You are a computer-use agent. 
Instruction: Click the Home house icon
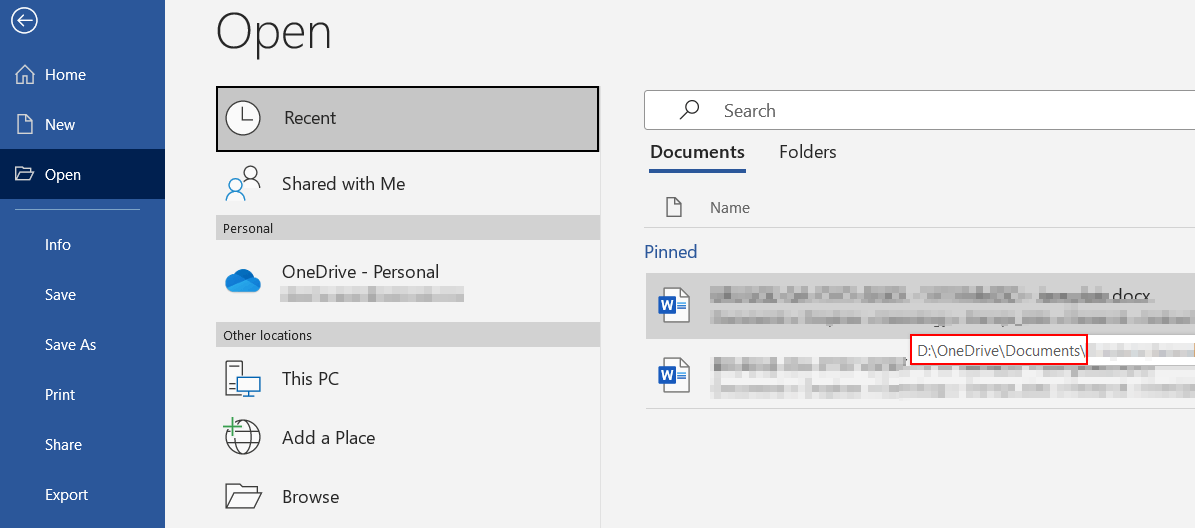24,75
